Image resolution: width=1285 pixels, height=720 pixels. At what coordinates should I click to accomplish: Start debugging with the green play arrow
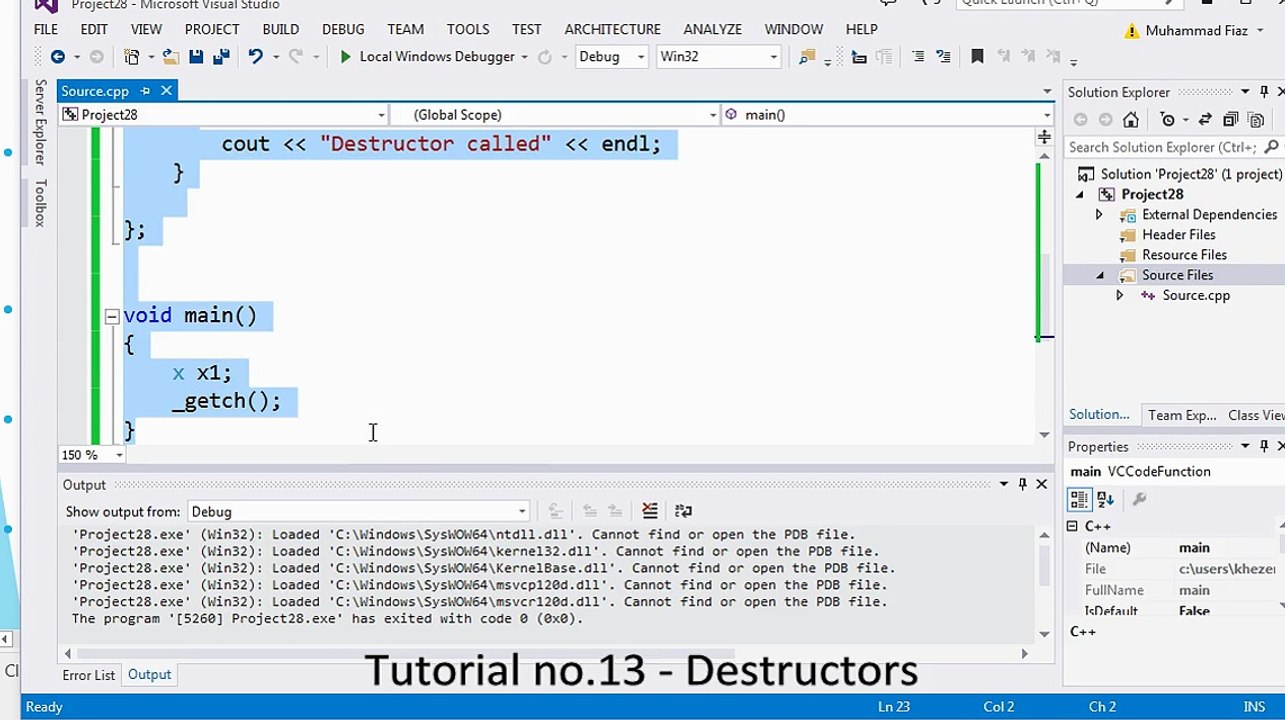(345, 57)
